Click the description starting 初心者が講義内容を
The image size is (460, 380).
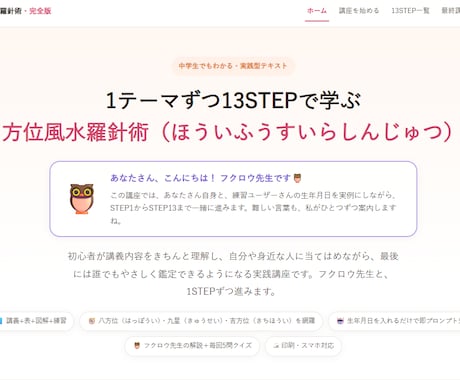[233, 274]
